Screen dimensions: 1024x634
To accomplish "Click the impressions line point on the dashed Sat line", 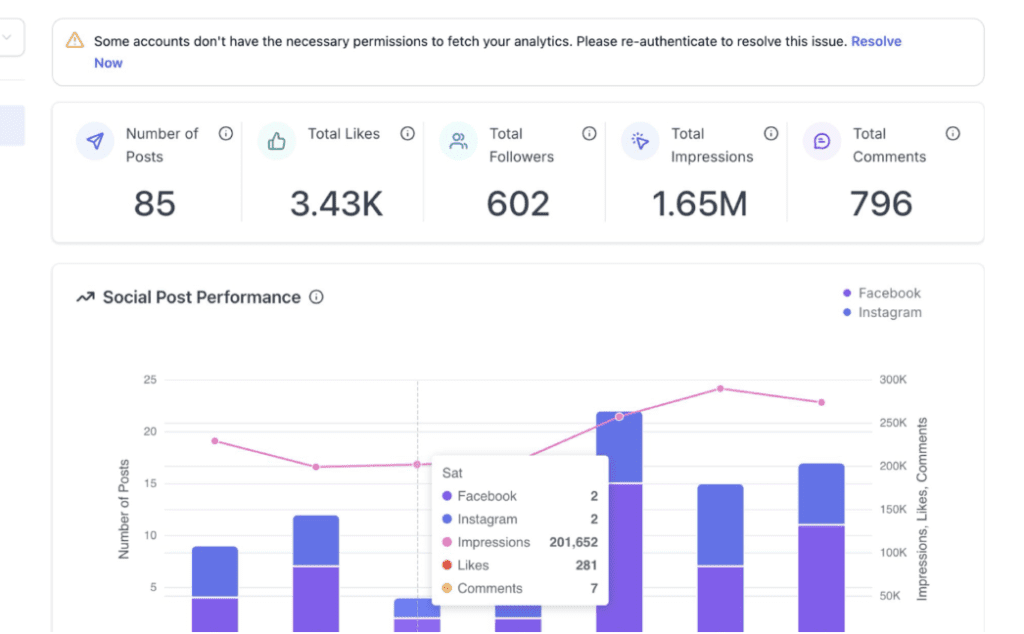I will (x=417, y=464).
